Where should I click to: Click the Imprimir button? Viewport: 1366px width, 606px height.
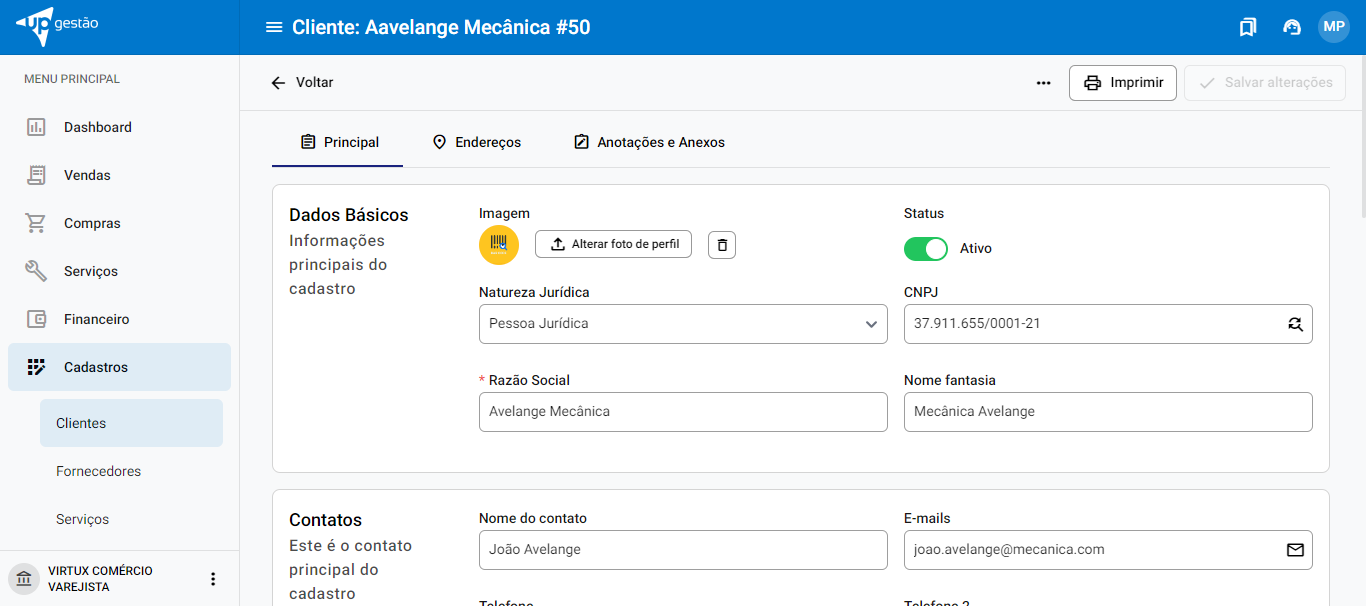coord(1122,83)
